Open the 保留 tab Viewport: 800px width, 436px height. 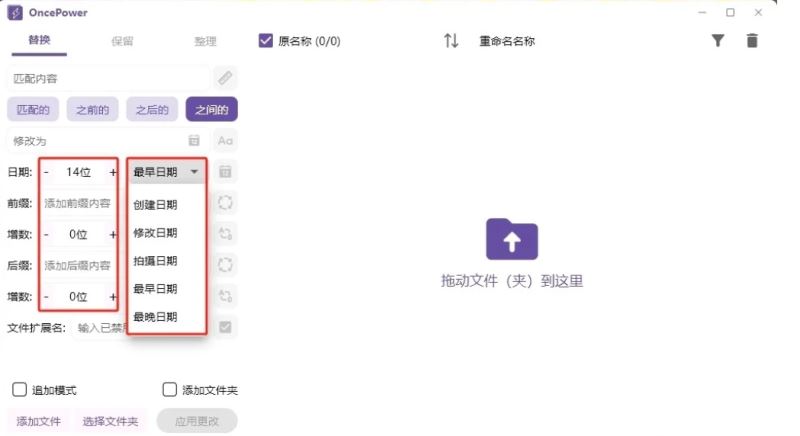(x=122, y=41)
